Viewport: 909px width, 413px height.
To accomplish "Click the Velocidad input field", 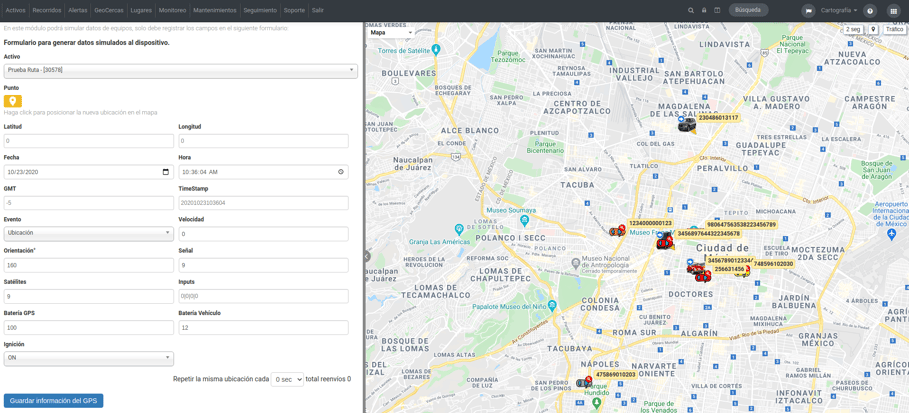I will coord(263,234).
